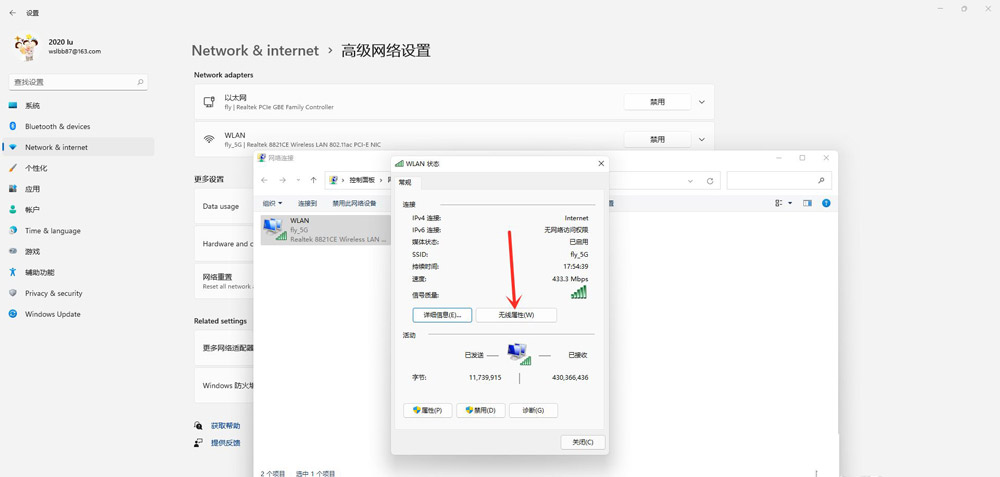Open the 组织 dropdown menu
1000x477 pixels.
click(272, 203)
